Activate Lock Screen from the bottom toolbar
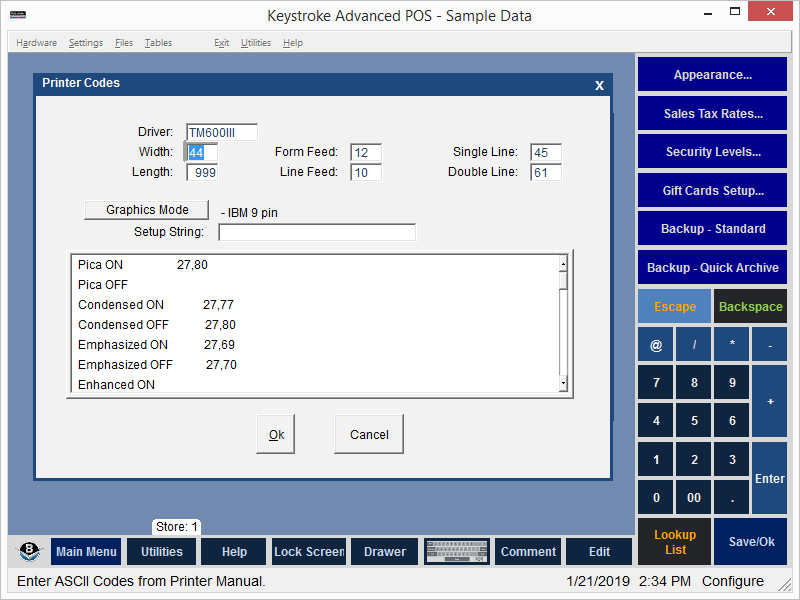The width and height of the screenshot is (800, 600). [x=308, y=551]
